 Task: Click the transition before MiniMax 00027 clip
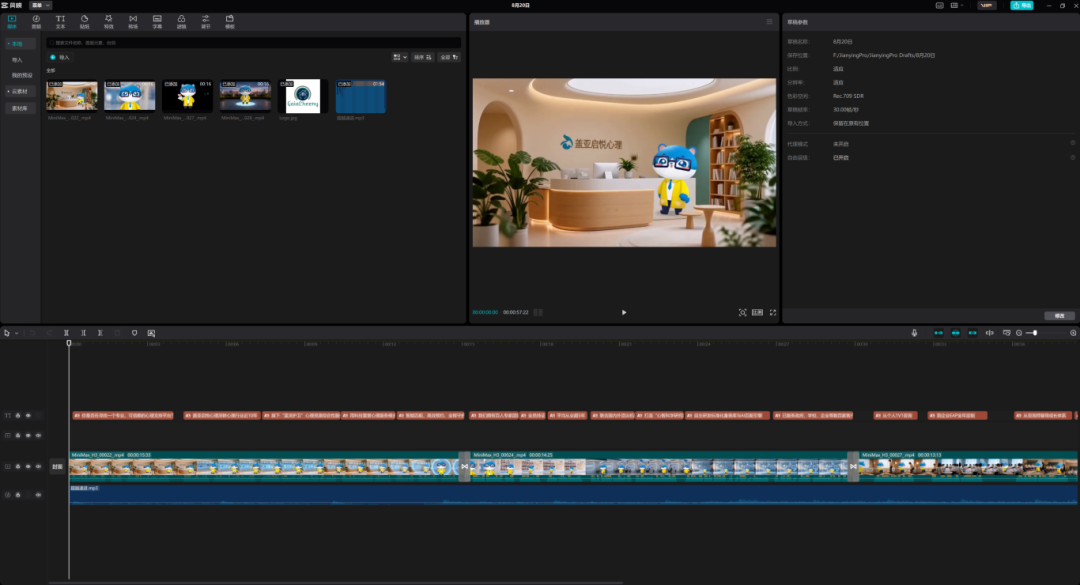853,466
